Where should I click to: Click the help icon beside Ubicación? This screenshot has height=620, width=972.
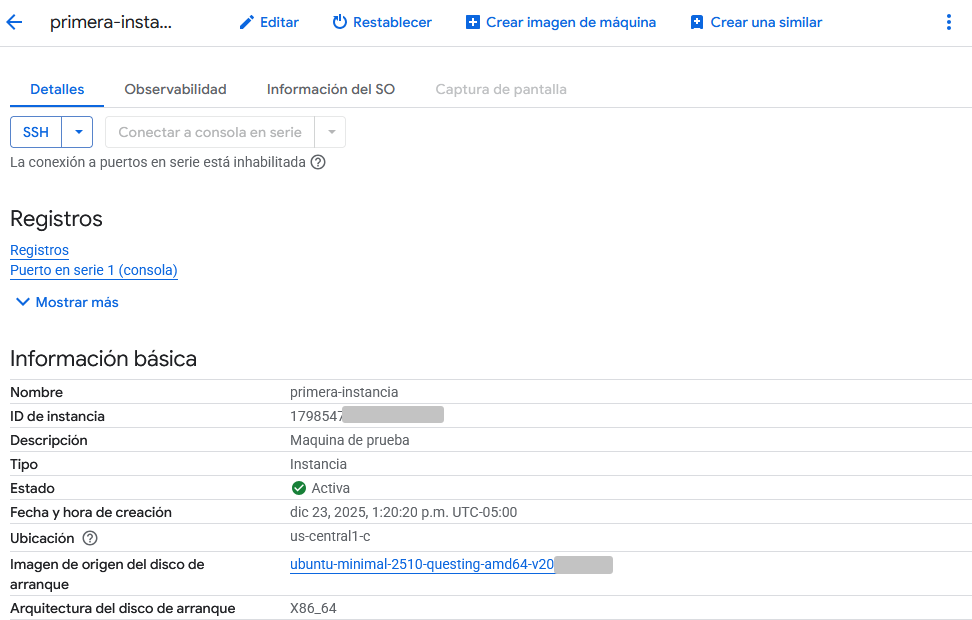click(x=90, y=538)
